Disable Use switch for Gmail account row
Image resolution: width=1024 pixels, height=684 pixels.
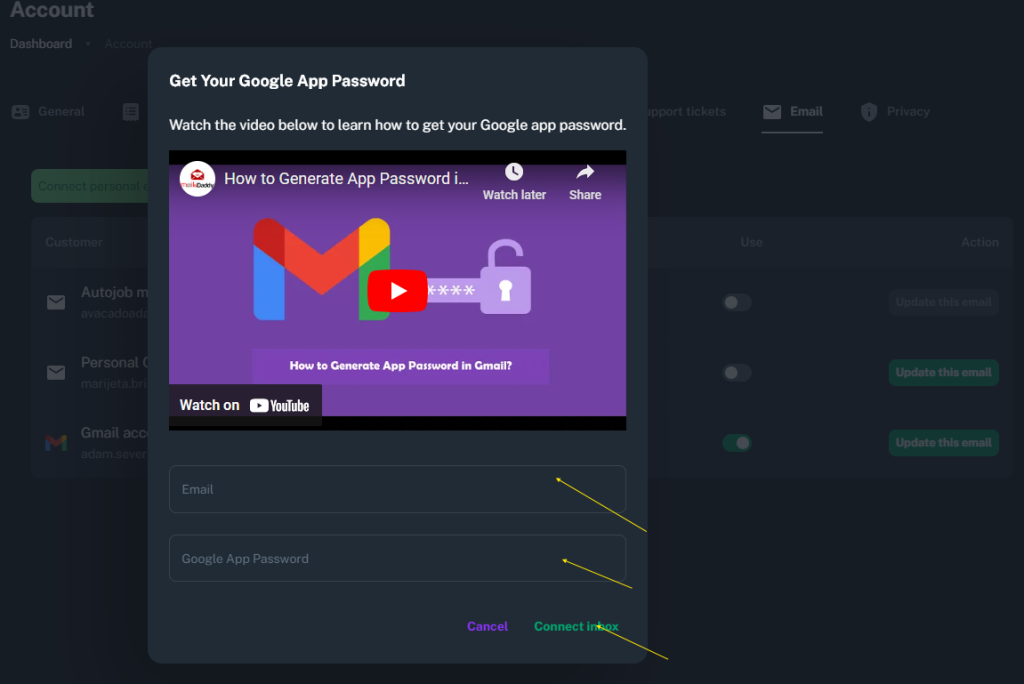737,443
